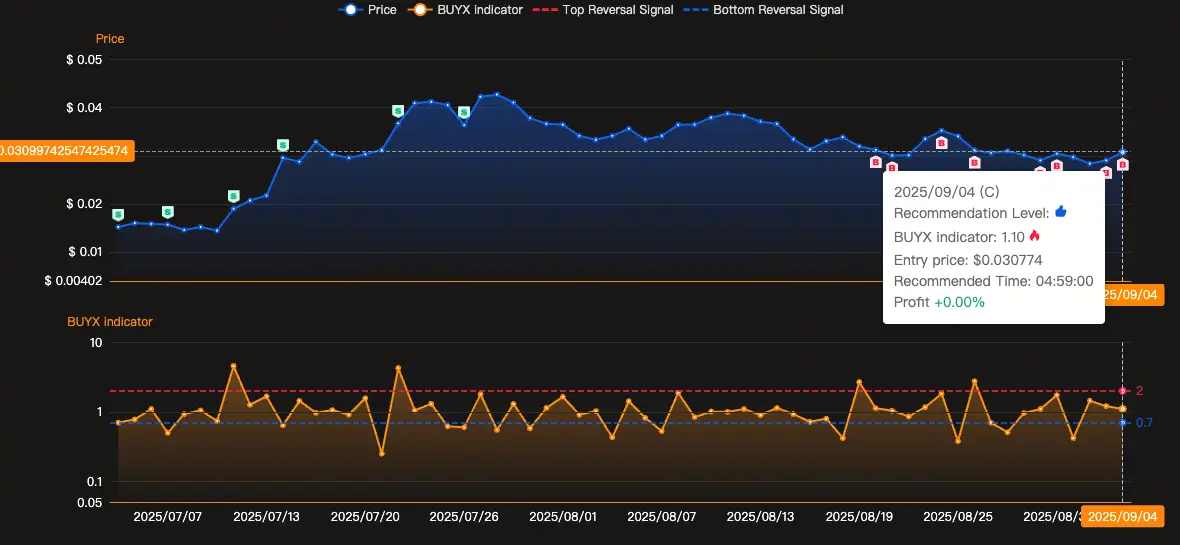Click the '0.1' label on the BUYX axis
This screenshot has width=1180, height=545.
coord(93,482)
